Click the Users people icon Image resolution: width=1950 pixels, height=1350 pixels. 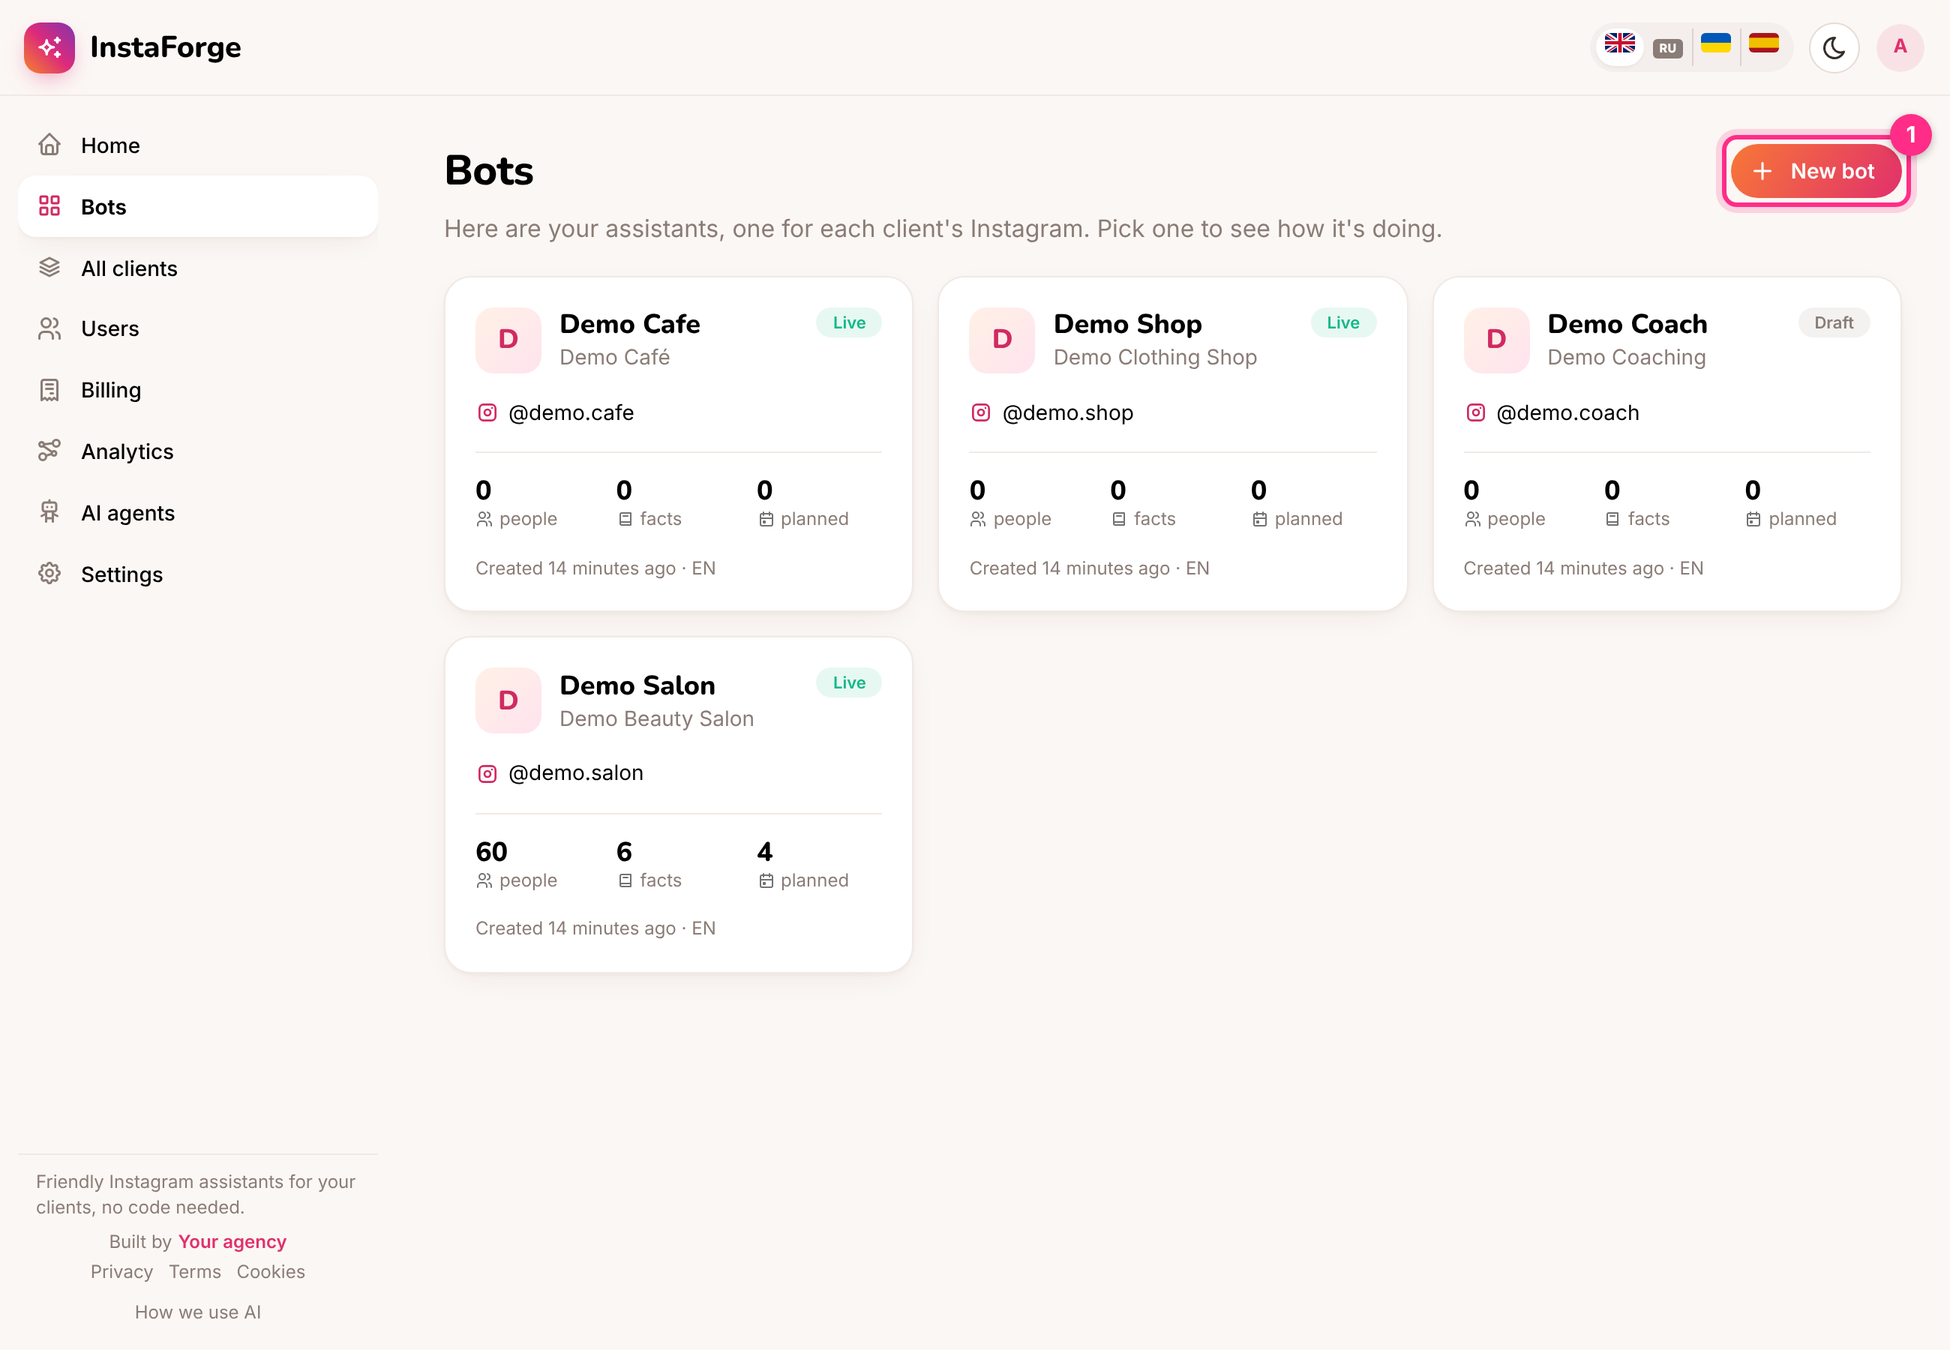pyautogui.click(x=49, y=328)
